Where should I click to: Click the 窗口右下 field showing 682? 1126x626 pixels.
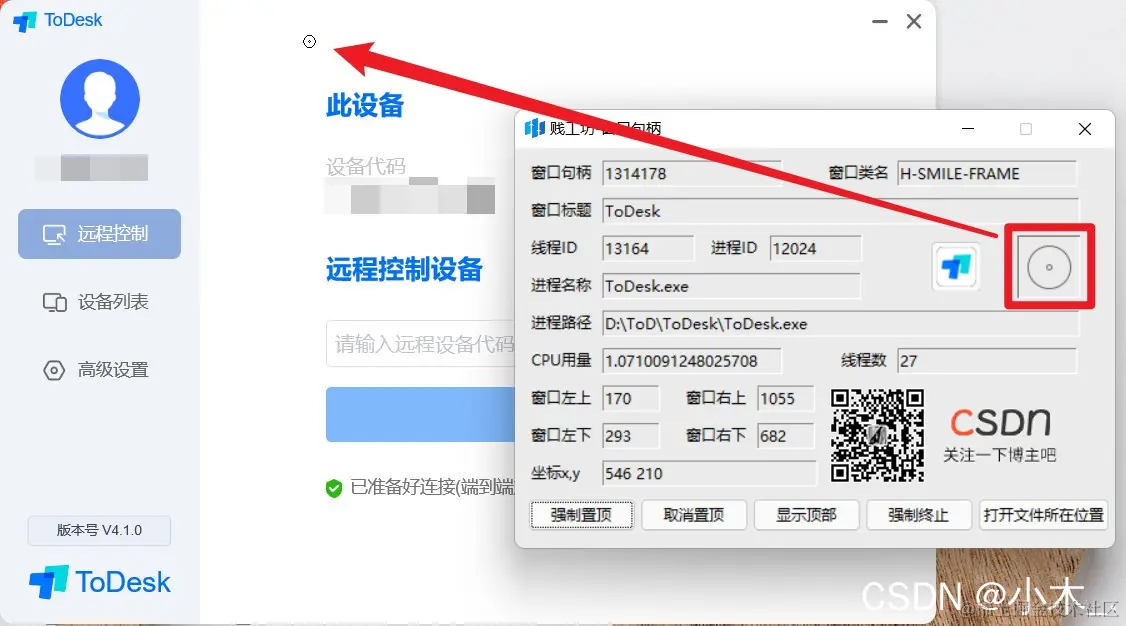[x=786, y=436]
